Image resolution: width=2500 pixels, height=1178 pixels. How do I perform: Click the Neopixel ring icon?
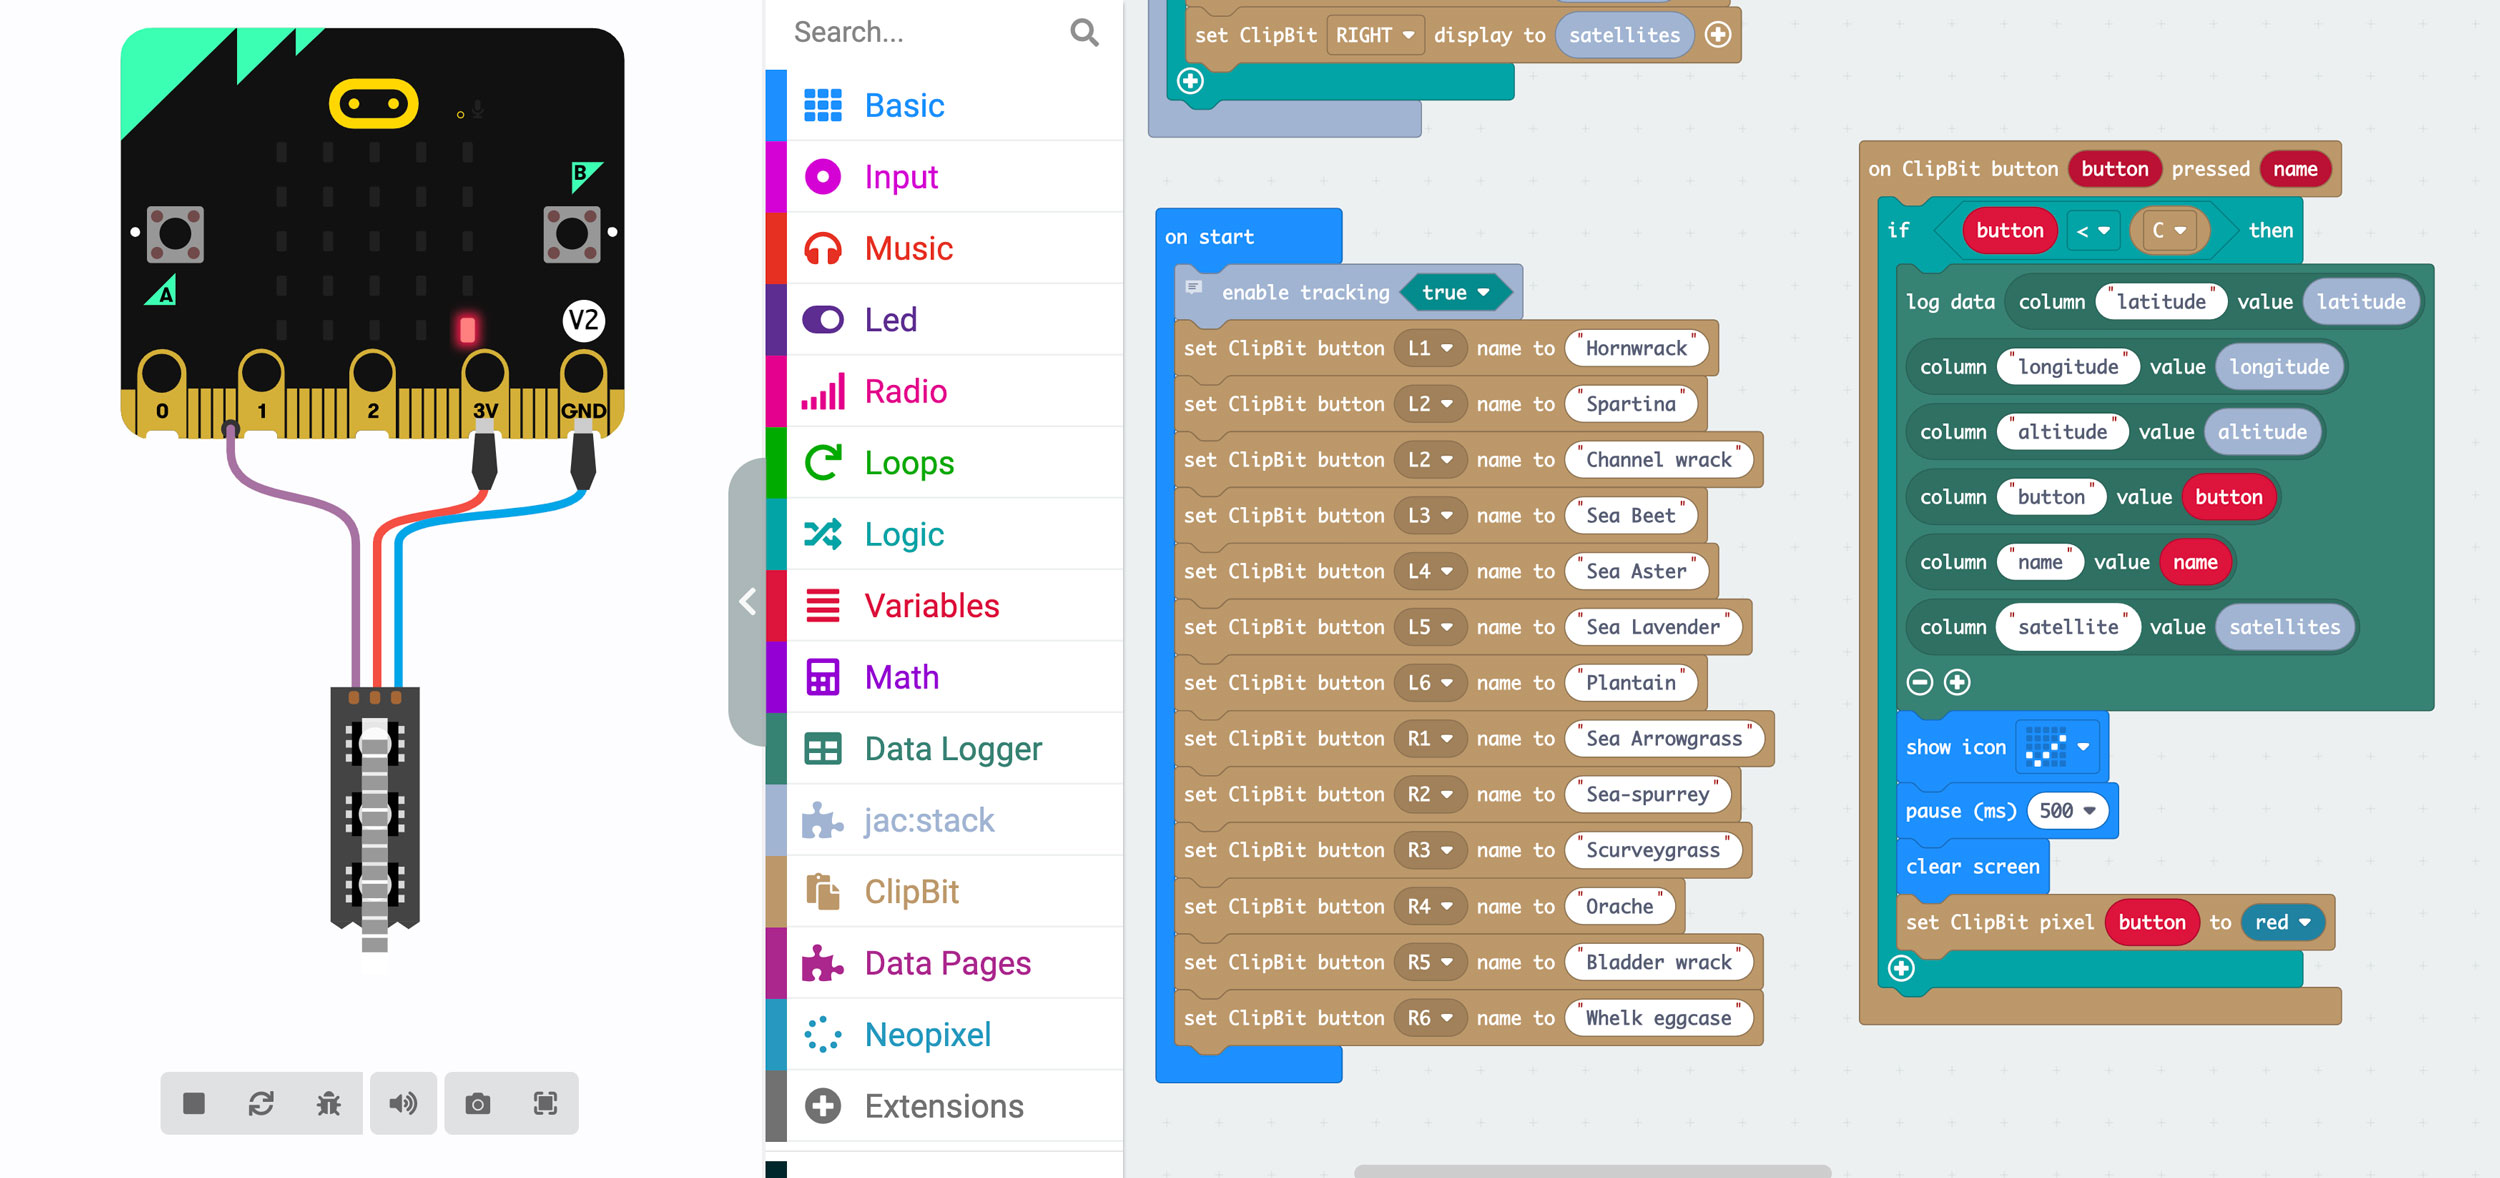coord(823,1035)
